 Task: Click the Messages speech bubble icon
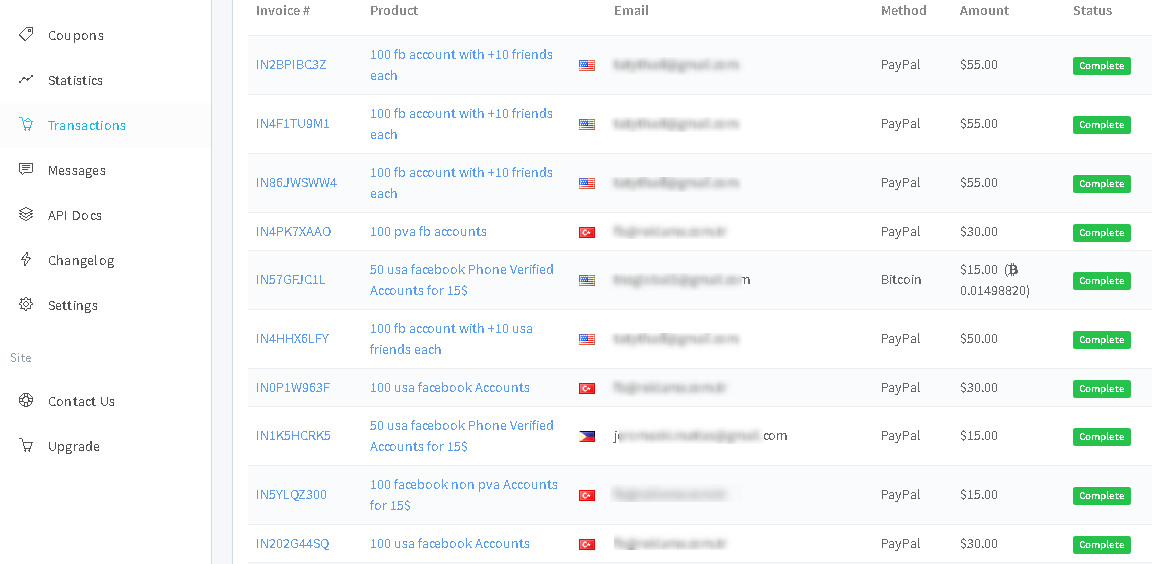(x=26, y=170)
